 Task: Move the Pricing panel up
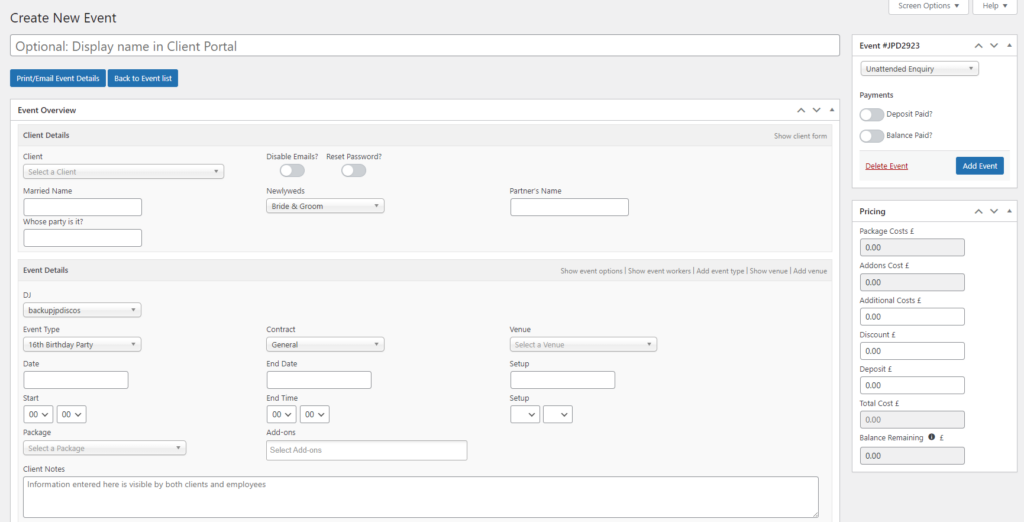point(977,211)
